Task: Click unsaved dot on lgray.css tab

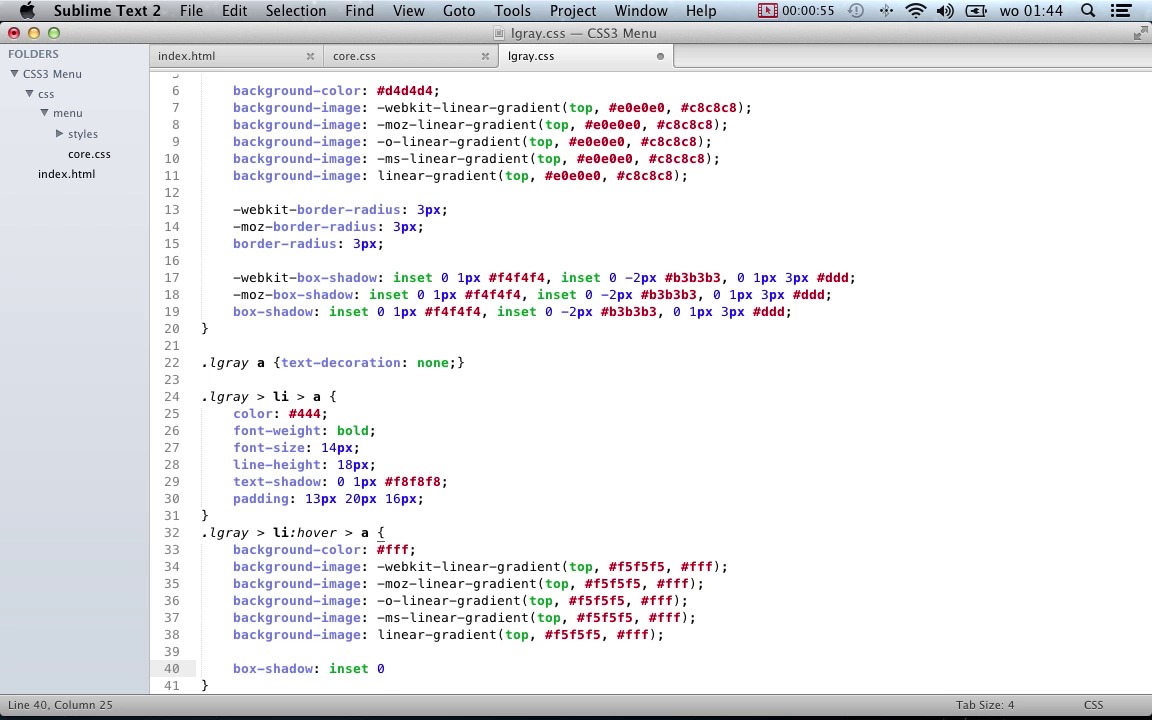Action: point(660,56)
